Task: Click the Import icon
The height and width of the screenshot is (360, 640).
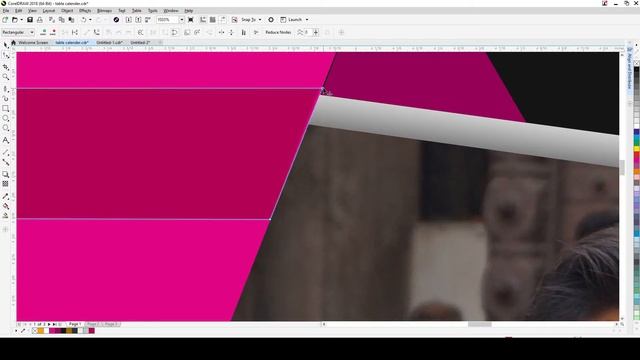Action: [x=129, y=20]
